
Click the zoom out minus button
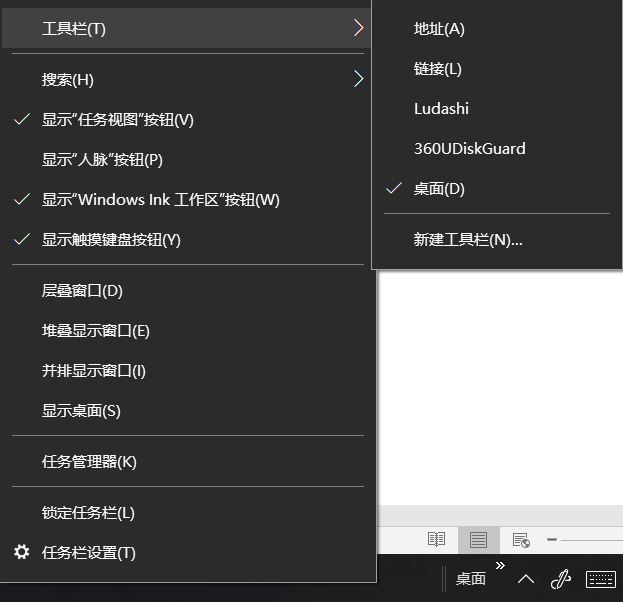(552, 540)
